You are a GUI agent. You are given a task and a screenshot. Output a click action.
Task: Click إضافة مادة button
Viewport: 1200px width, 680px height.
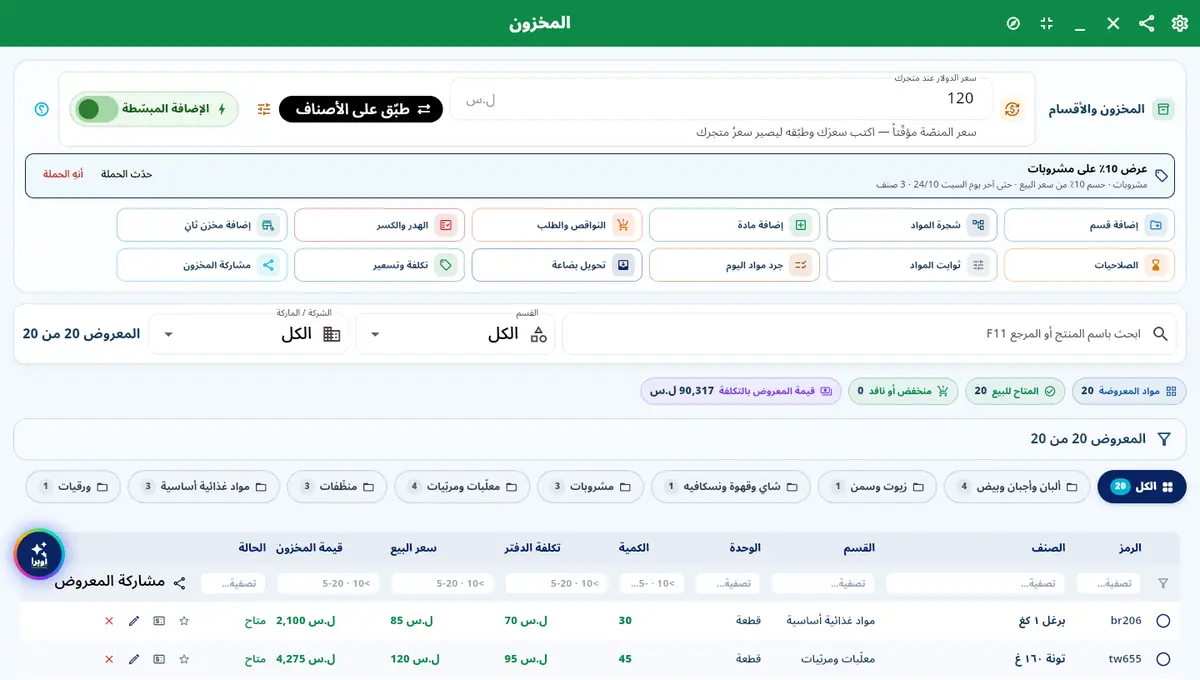click(734, 225)
